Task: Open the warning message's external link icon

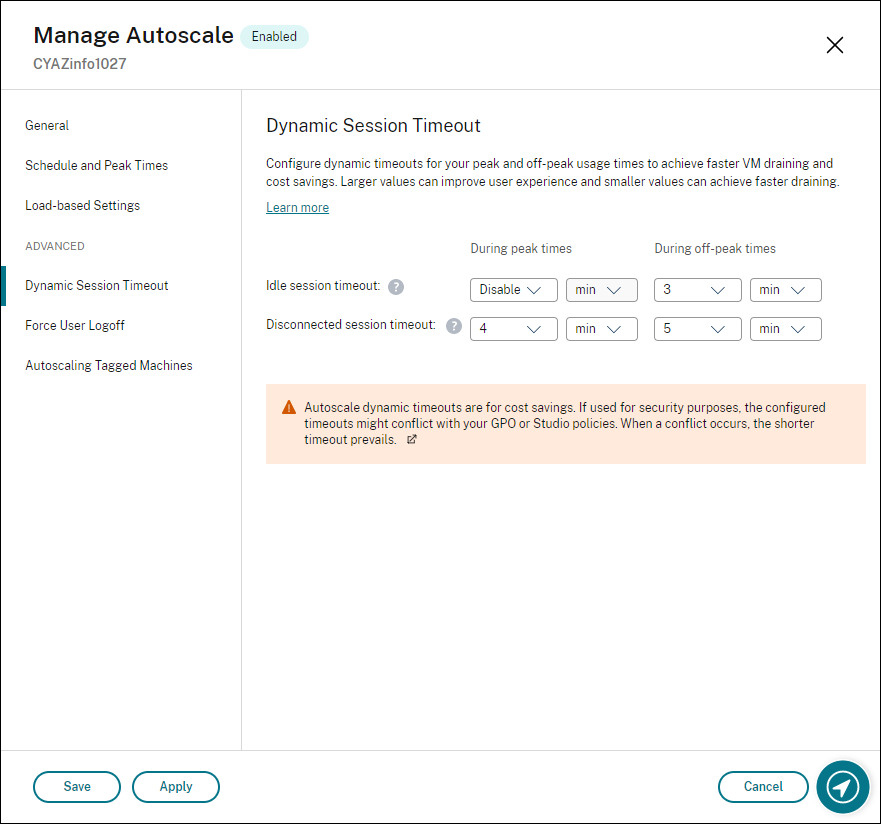Action: coord(411,439)
